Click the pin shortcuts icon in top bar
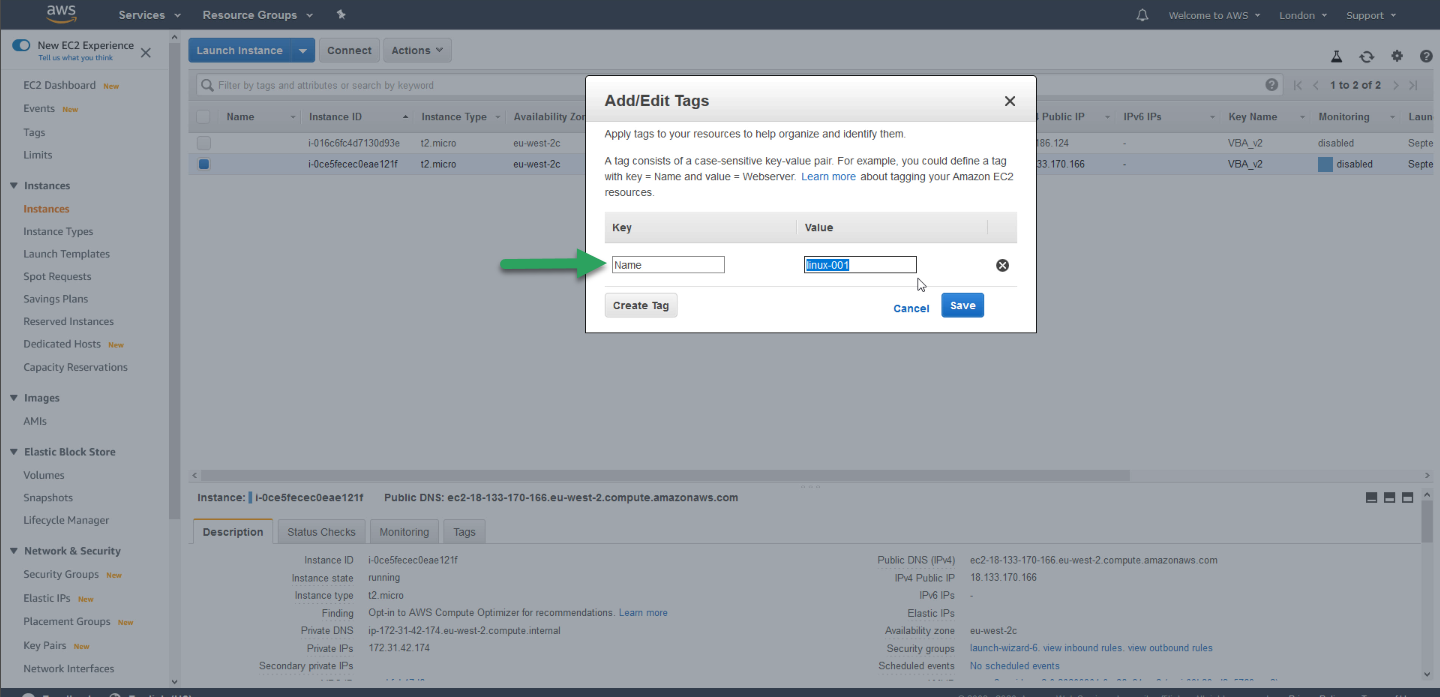Image resolution: width=1440 pixels, height=697 pixels. [341, 15]
